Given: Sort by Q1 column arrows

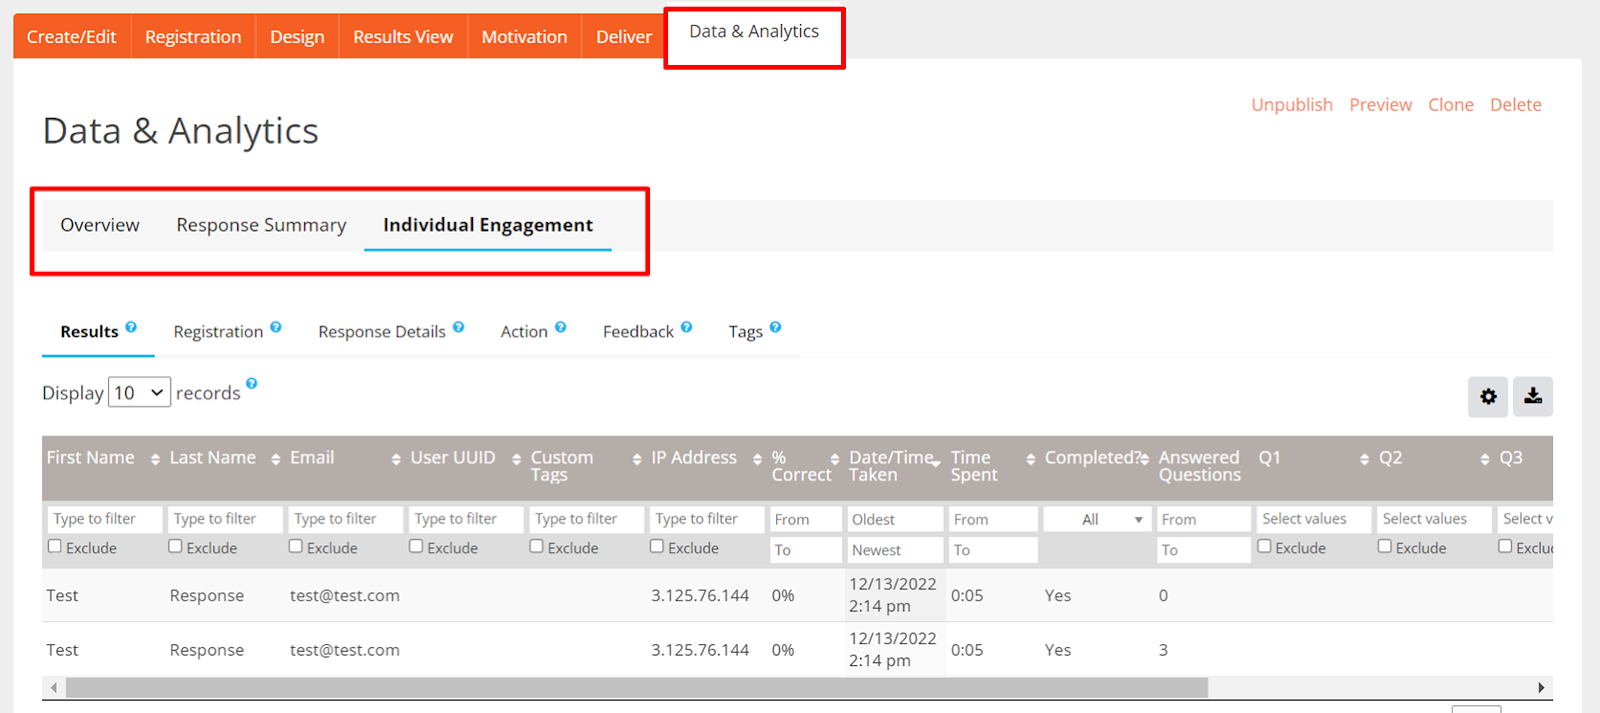Looking at the screenshot, I should point(1365,459).
